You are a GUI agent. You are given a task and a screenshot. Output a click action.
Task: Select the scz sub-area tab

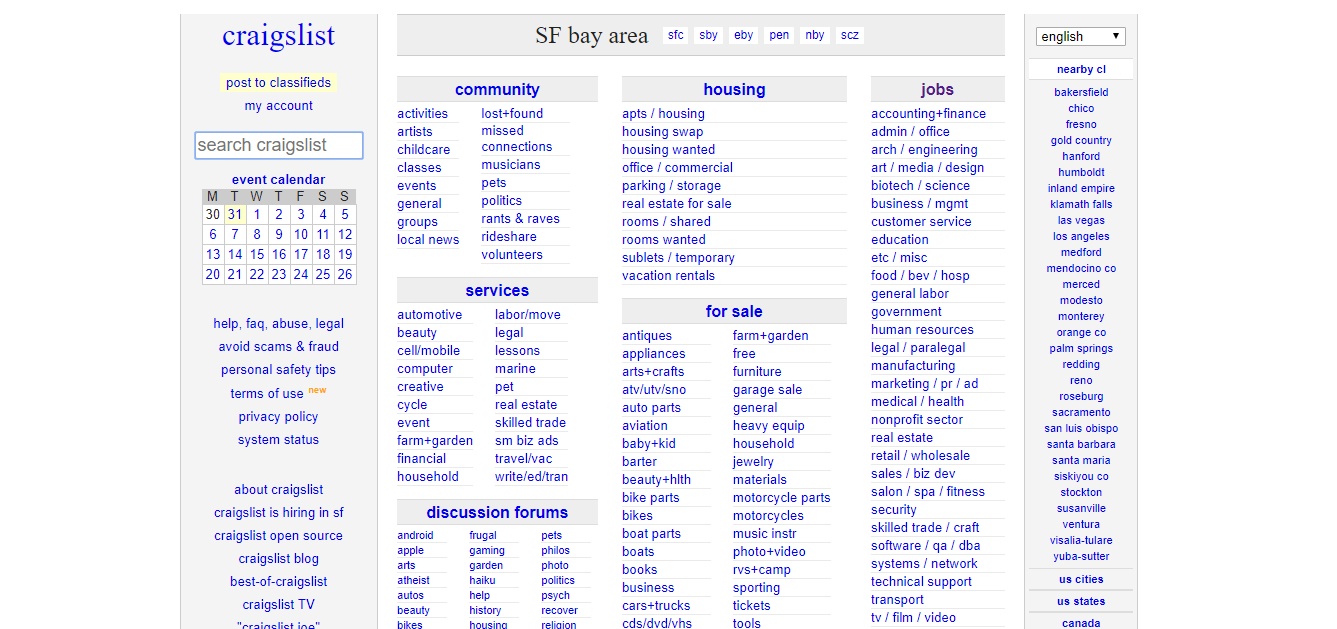pos(850,35)
